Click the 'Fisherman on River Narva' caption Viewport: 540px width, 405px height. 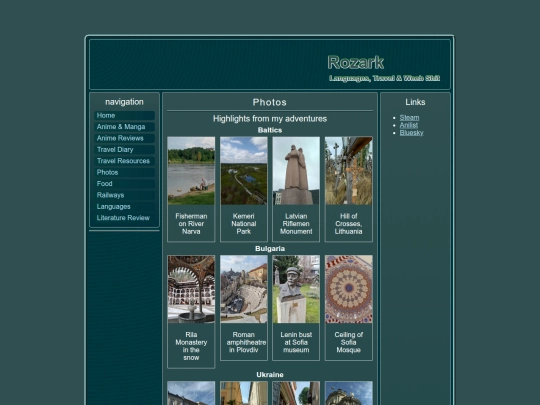coord(191,224)
